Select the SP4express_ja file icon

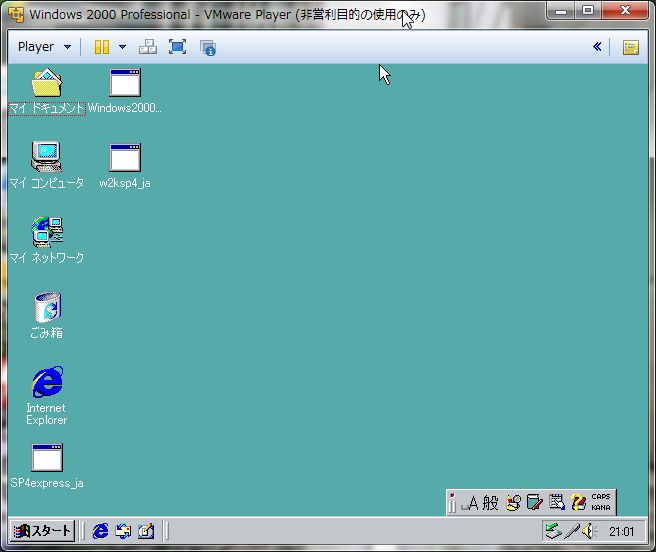(x=47, y=457)
